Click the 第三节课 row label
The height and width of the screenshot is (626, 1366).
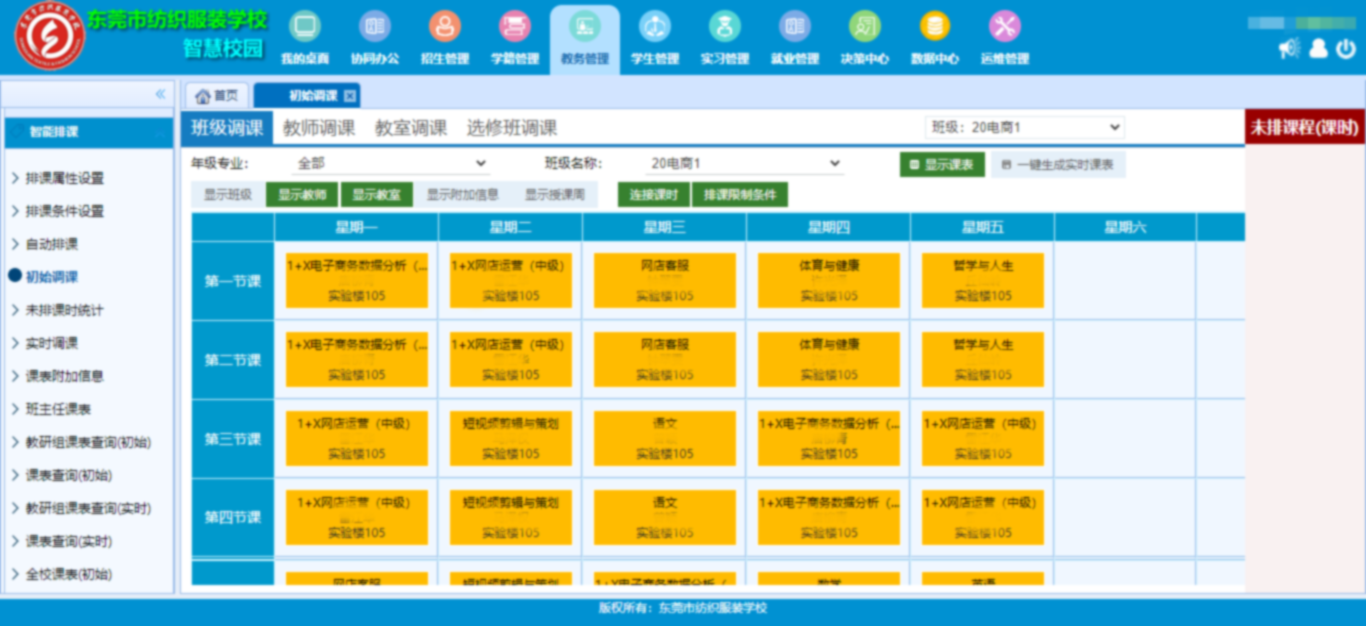coord(233,439)
